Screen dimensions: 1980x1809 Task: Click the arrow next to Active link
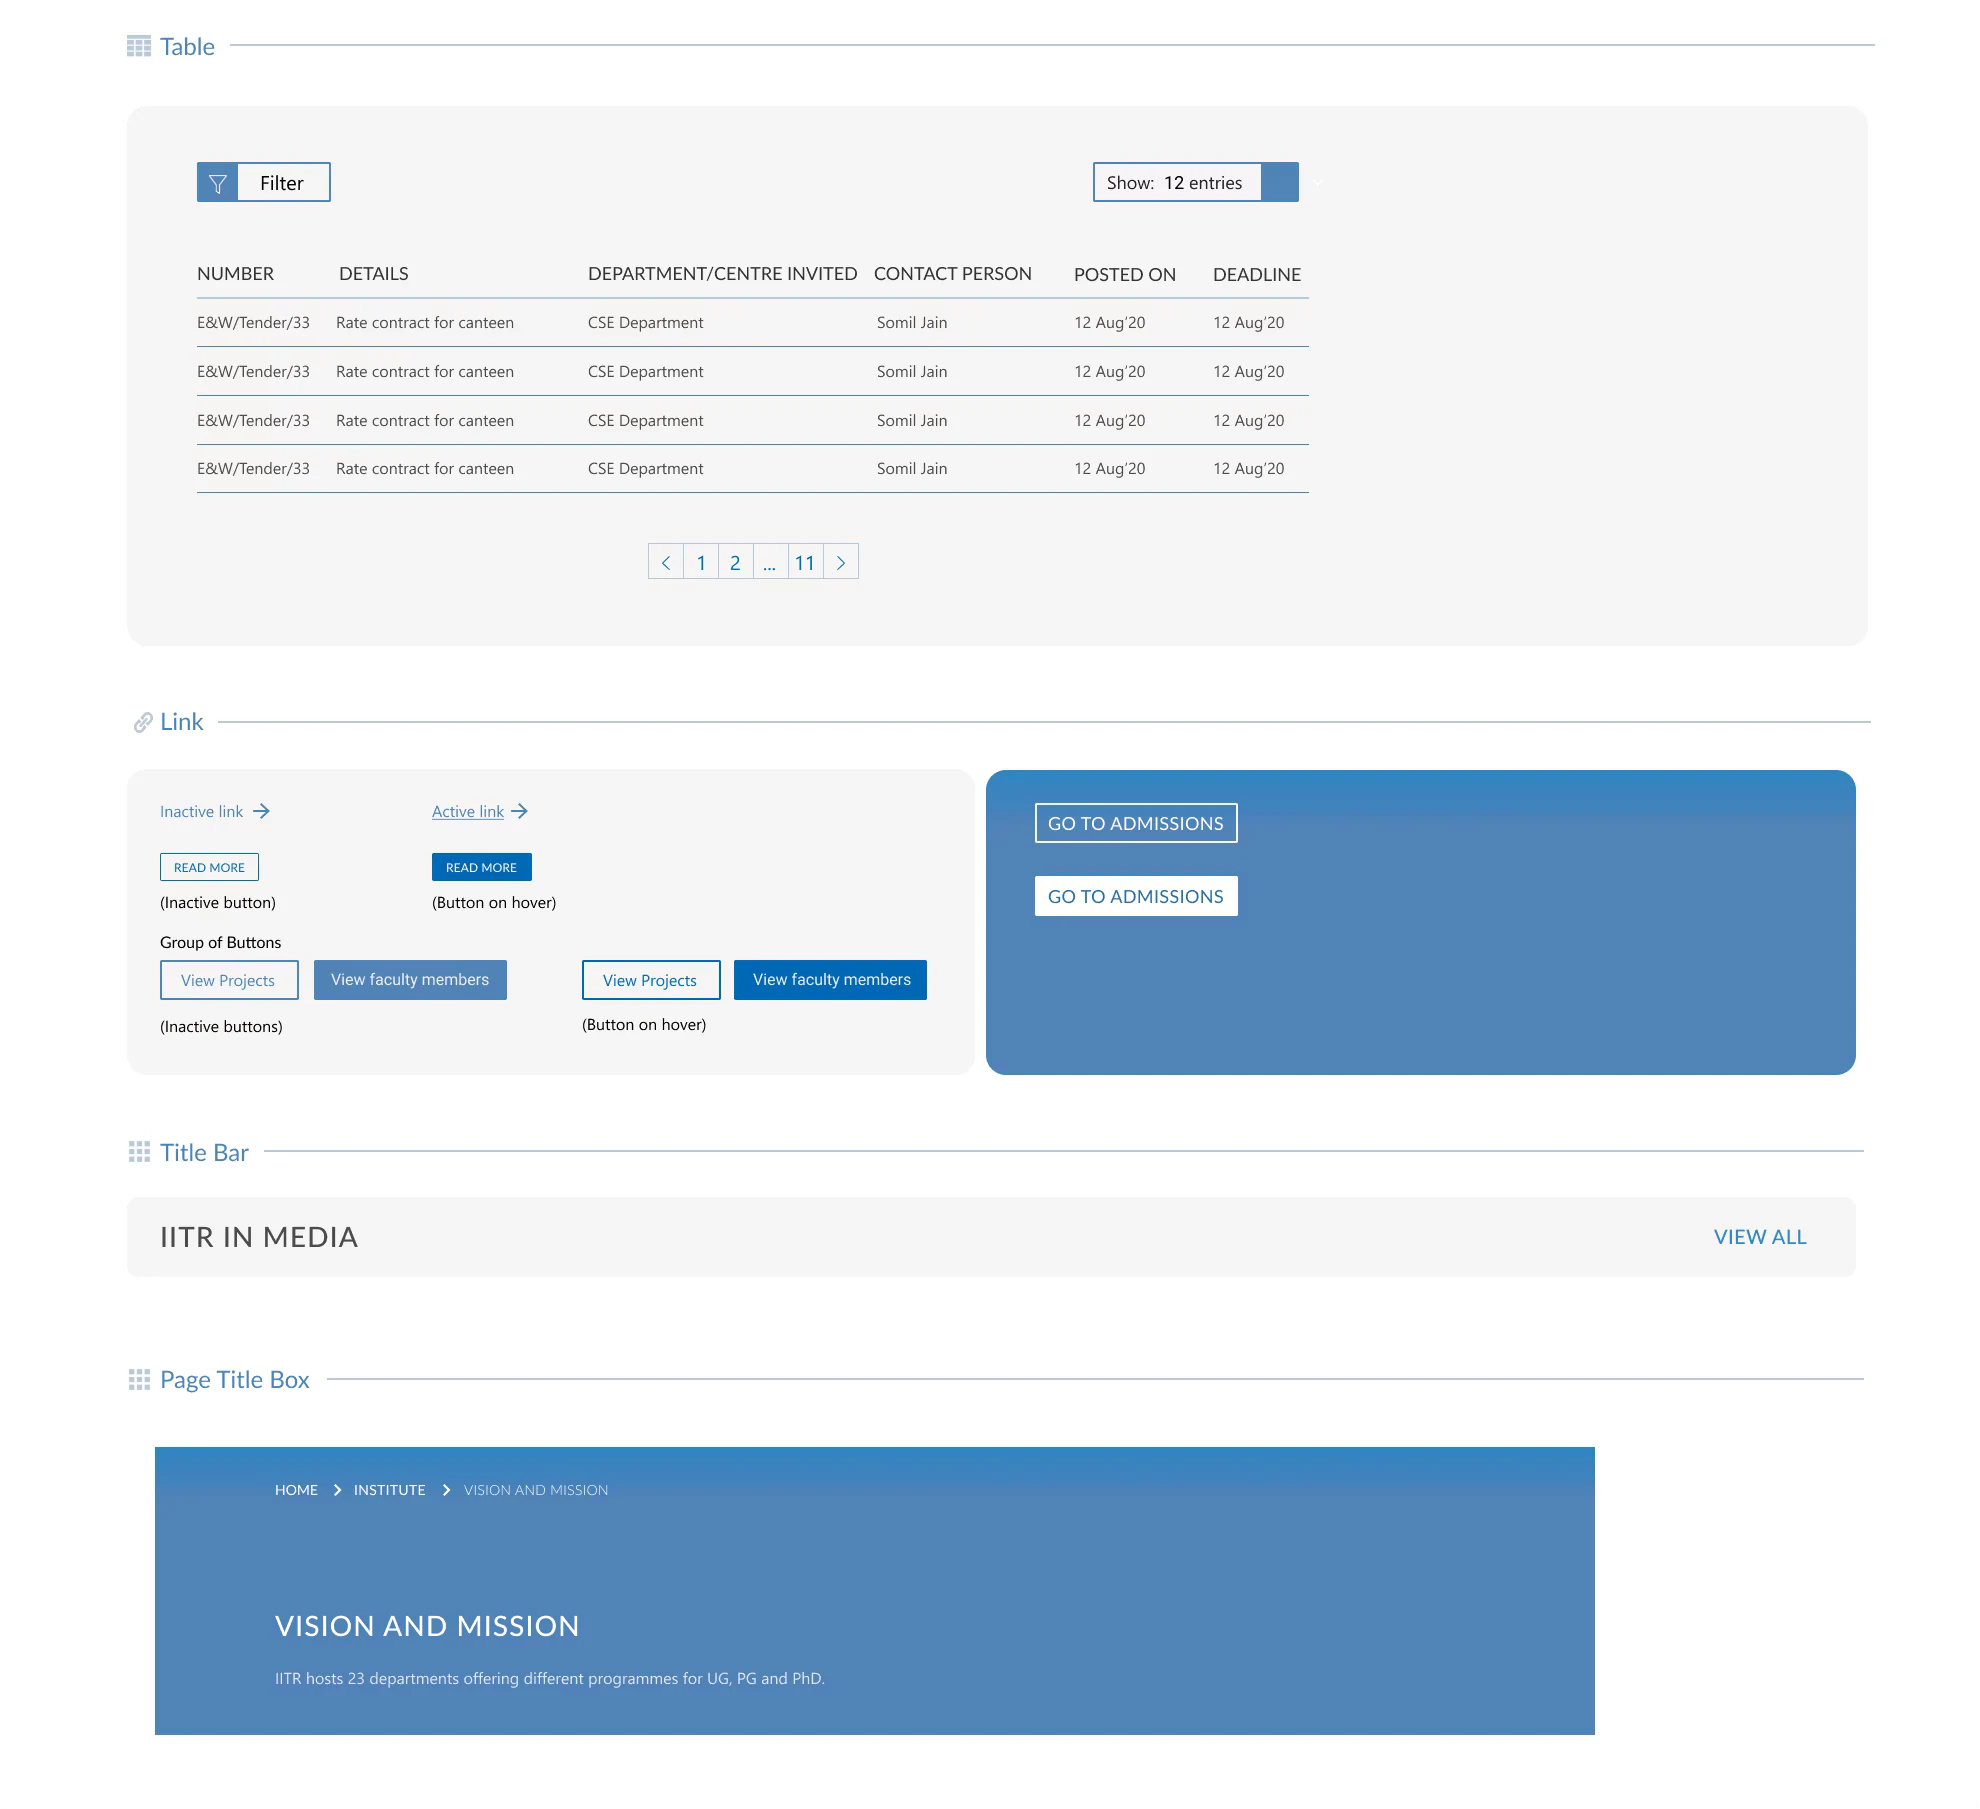pyautogui.click(x=519, y=811)
